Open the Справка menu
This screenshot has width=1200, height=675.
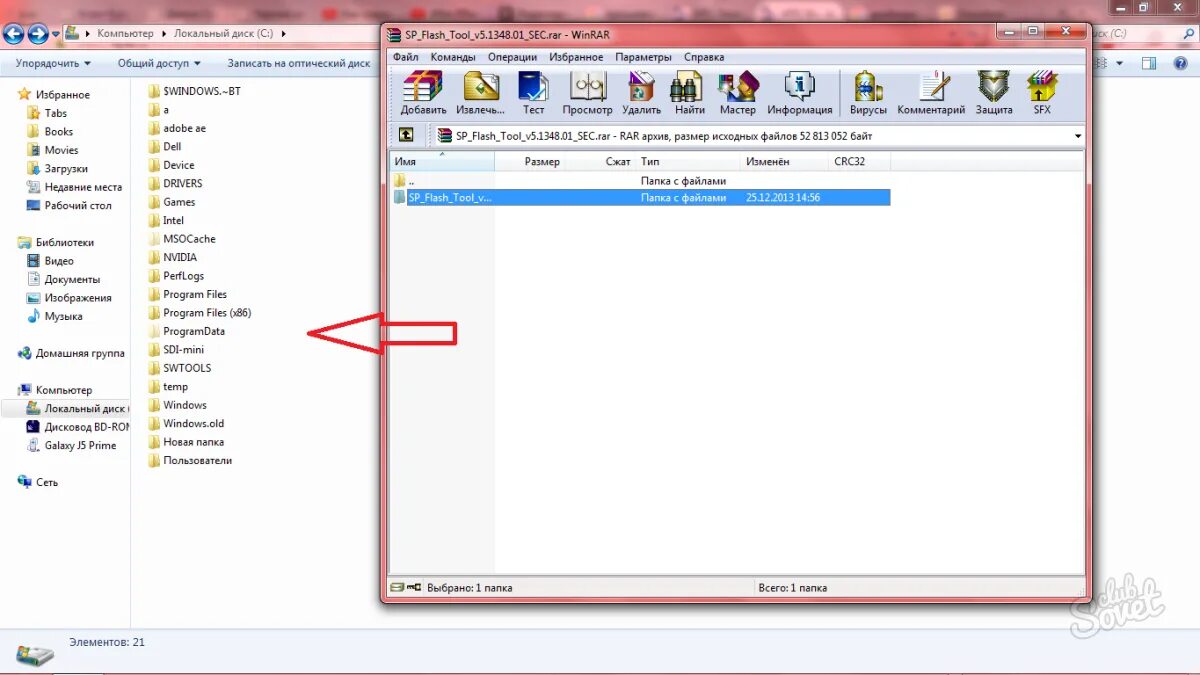pyautogui.click(x=704, y=57)
